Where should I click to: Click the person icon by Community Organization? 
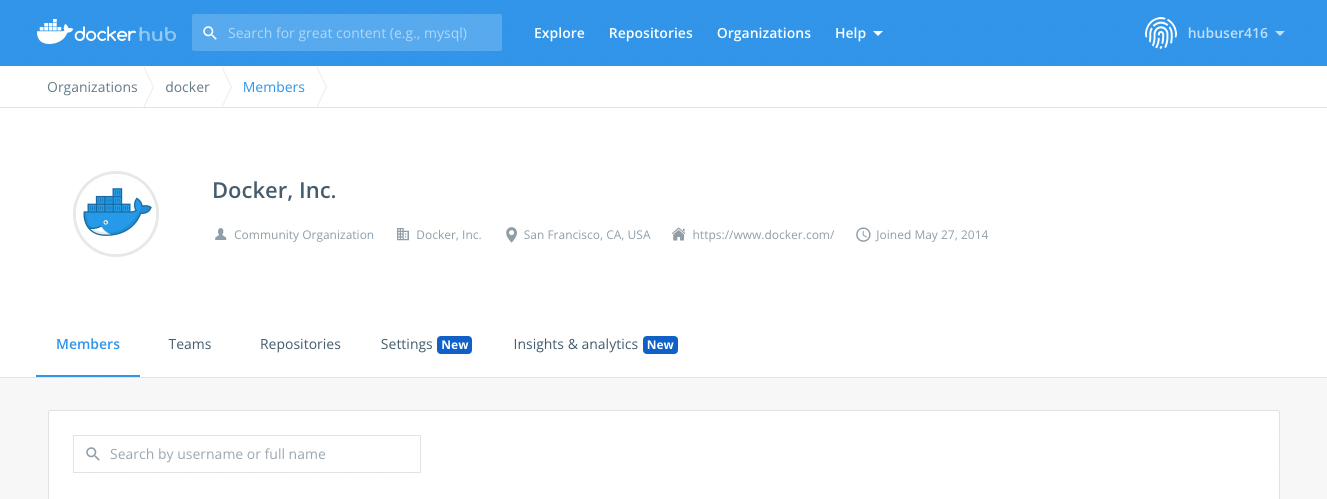click(221, 235)
